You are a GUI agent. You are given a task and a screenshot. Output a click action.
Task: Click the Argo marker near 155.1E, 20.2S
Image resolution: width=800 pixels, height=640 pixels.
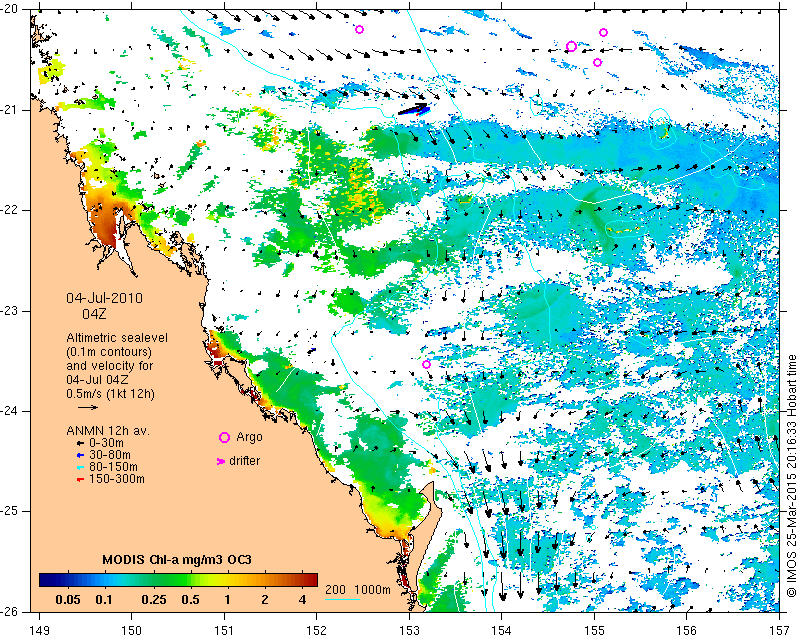pyautogui.click(x=603, y=33)
